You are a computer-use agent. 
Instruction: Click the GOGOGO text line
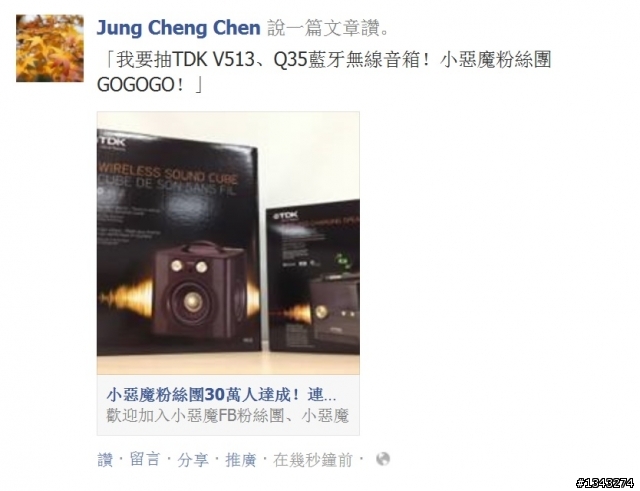(149, 85)
